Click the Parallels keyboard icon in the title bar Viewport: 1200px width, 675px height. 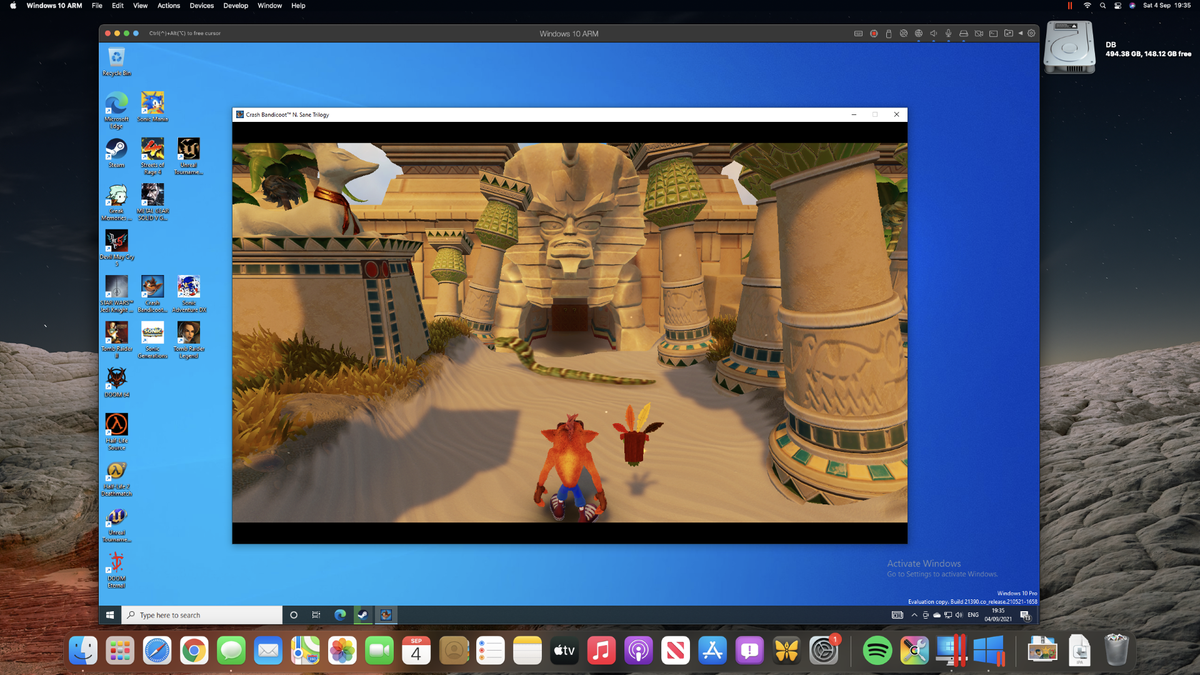tap(858, 33)
